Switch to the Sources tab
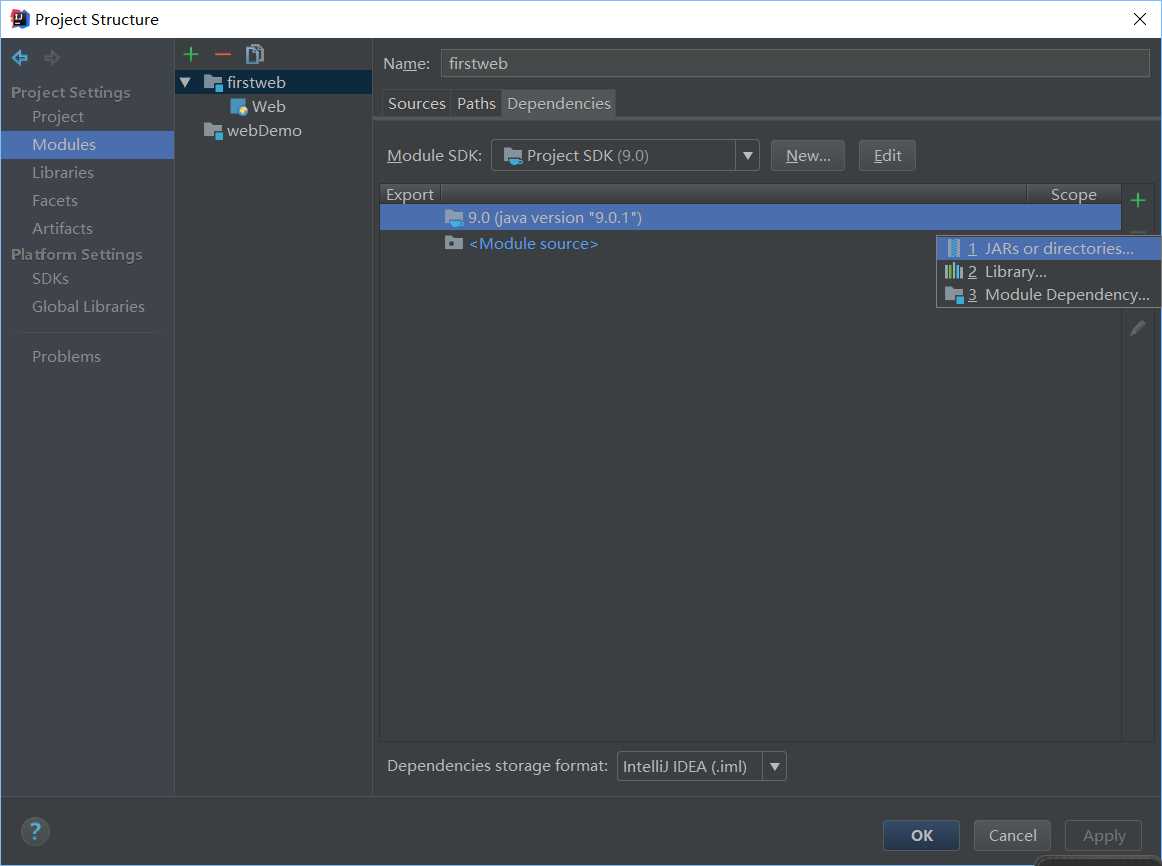 tap(416, 104)
